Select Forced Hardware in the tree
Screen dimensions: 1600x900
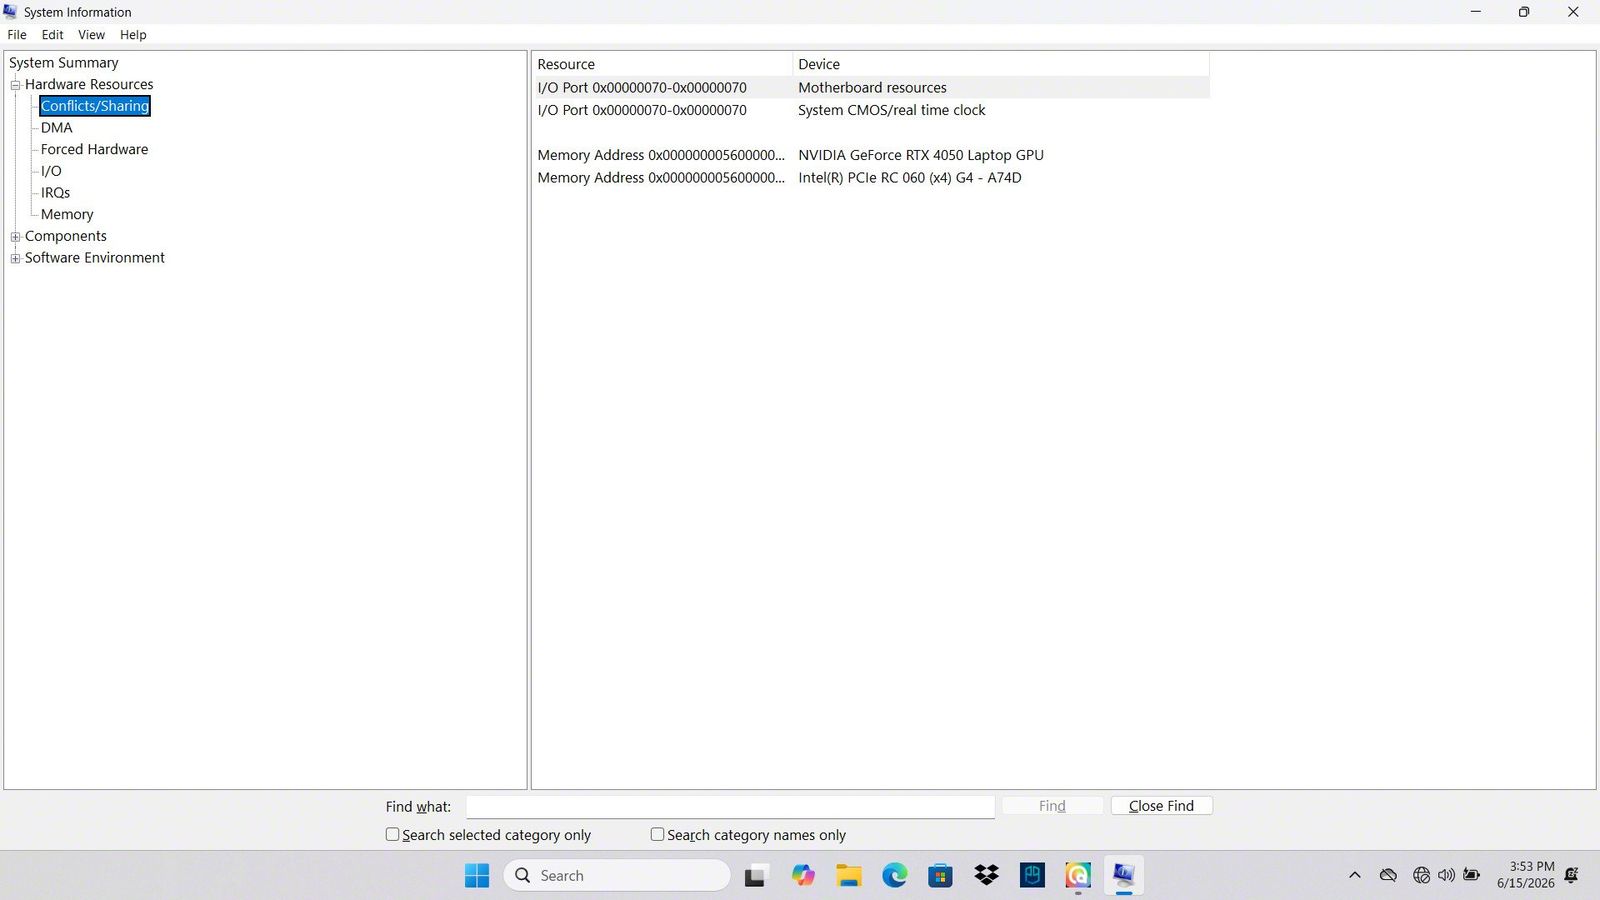click(94, 150)
